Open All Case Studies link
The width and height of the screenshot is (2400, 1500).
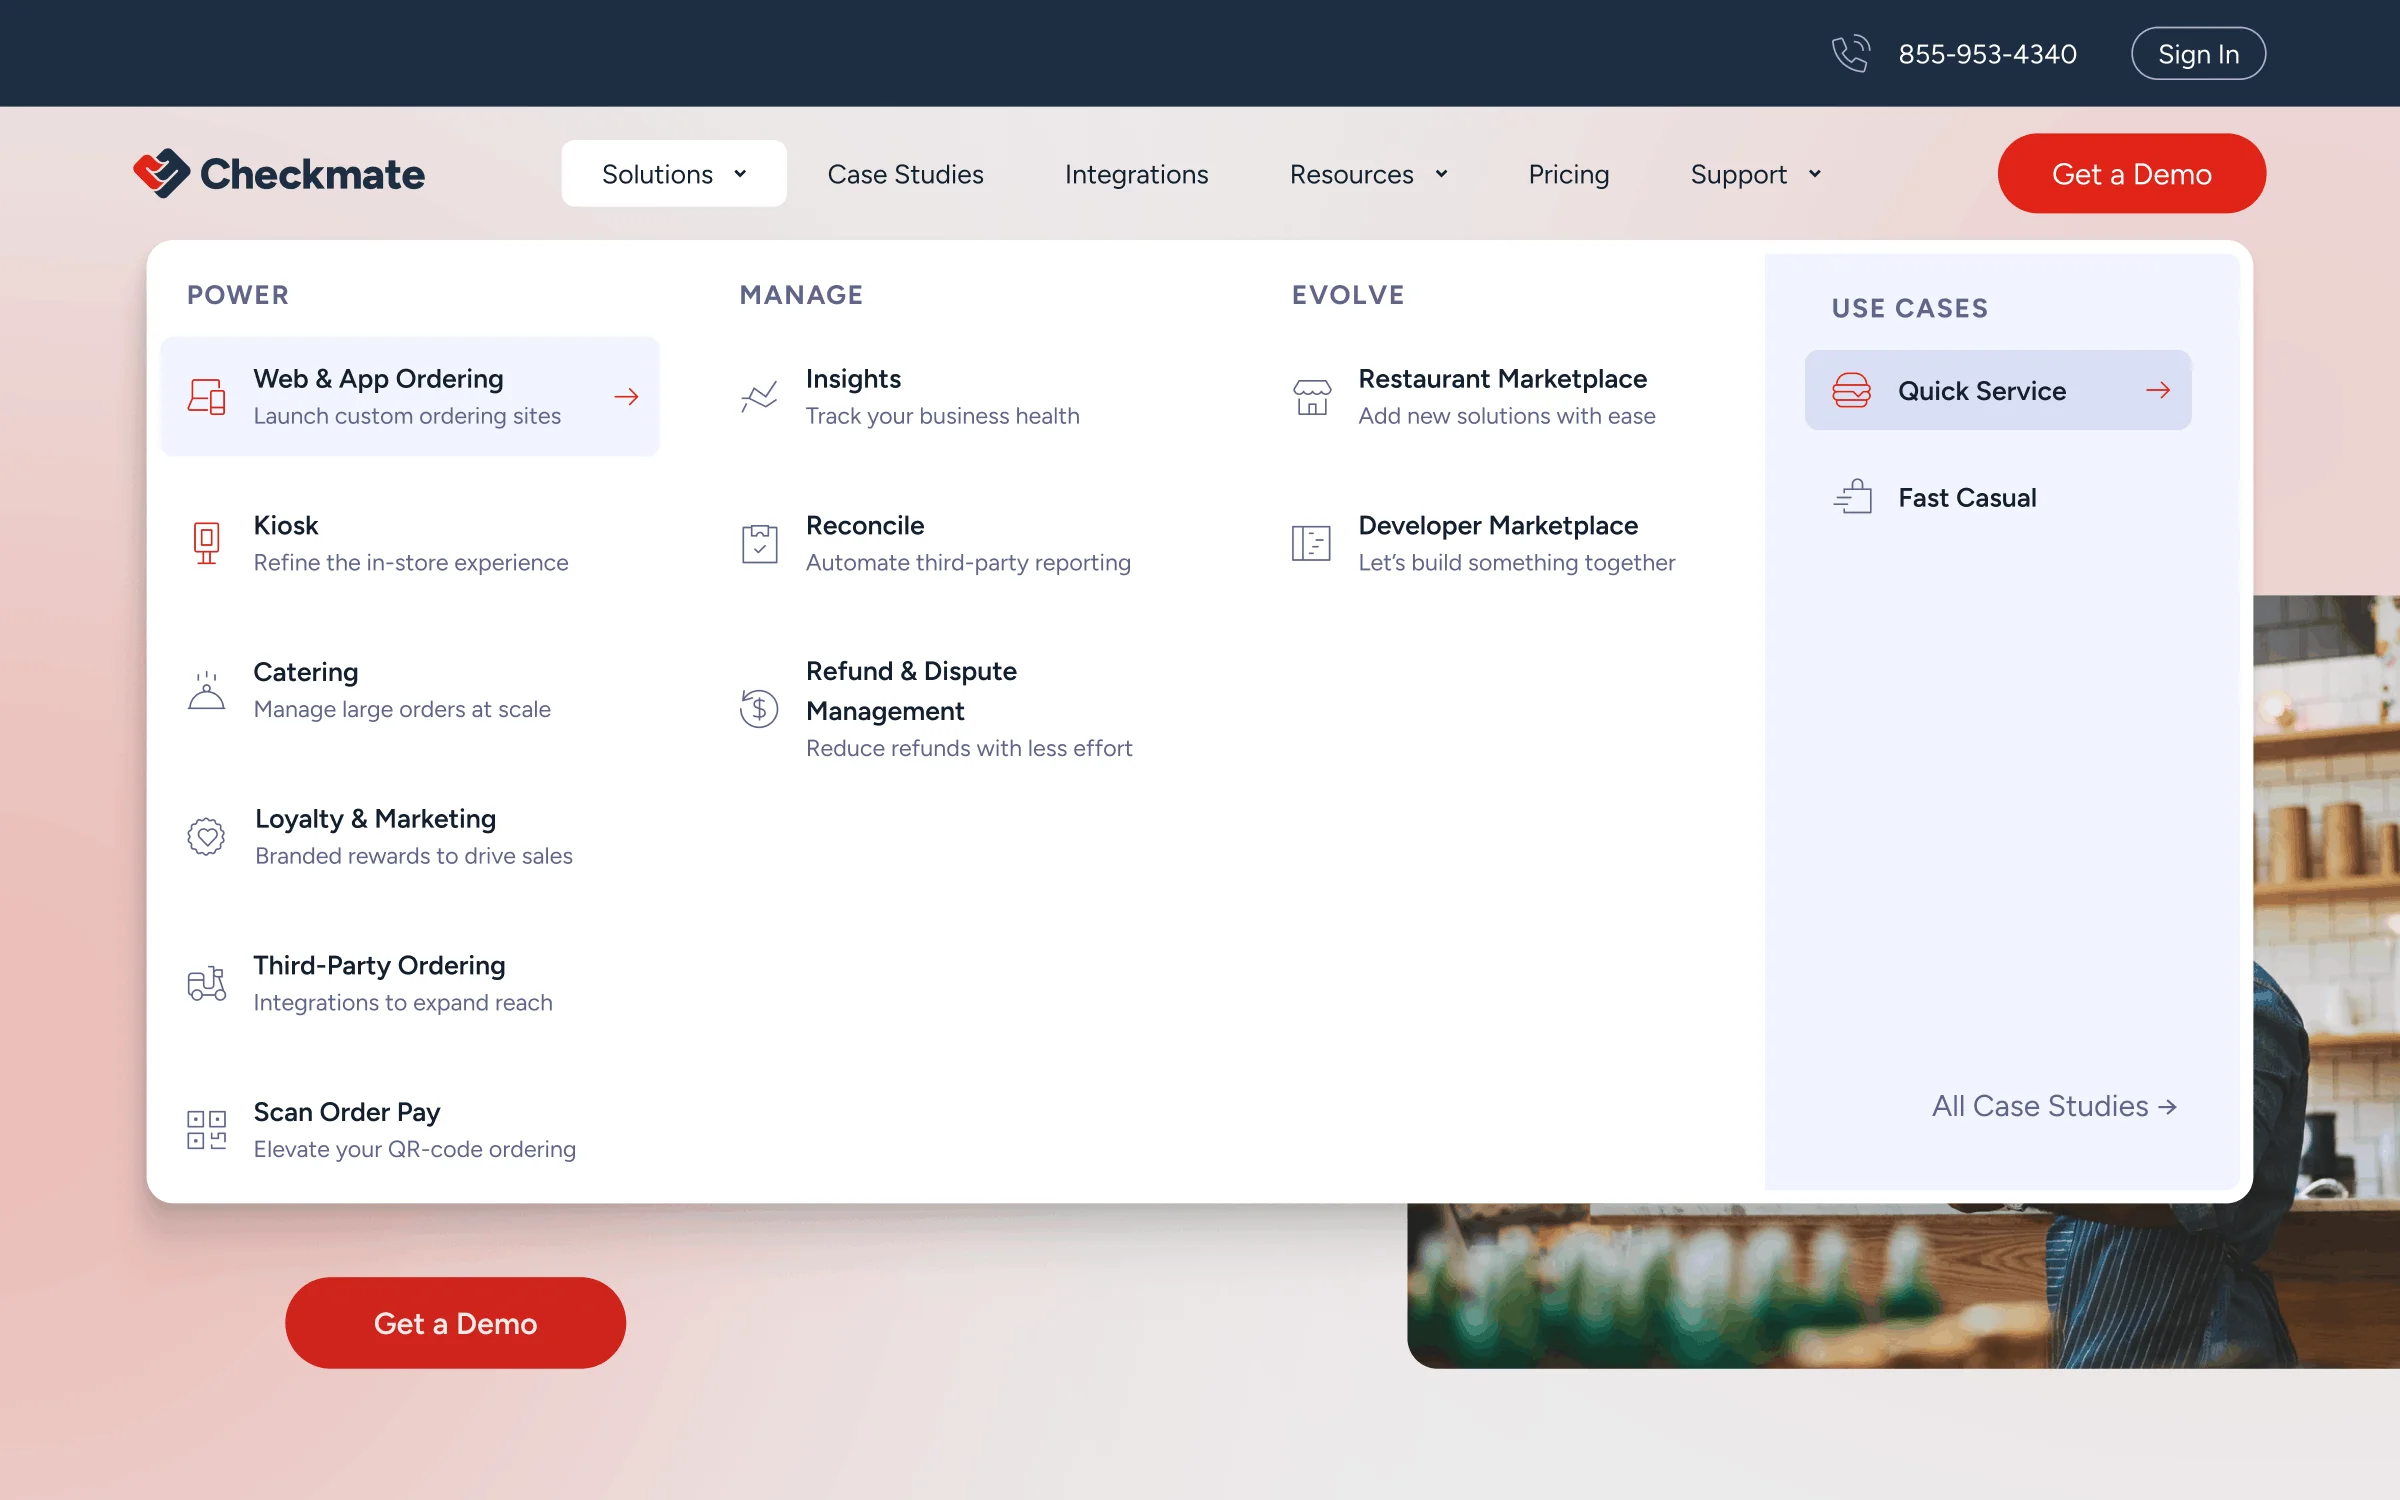[x=2053, y=1105]
